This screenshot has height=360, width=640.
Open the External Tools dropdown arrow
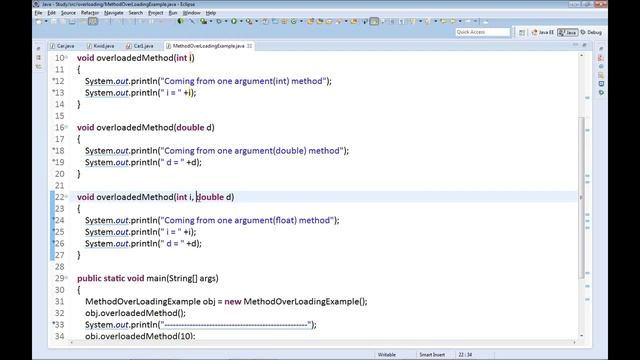pyautogui.click(x=256, y=21)
